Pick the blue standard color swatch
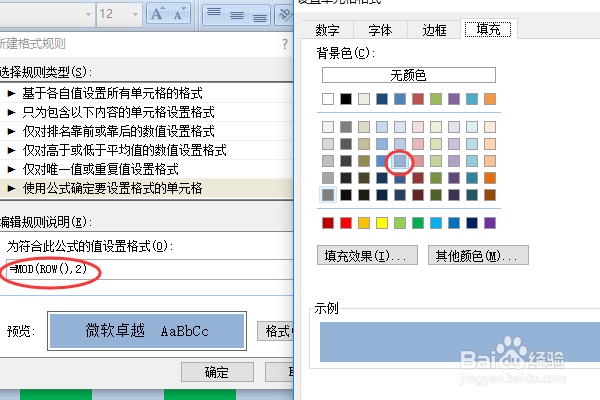 (x=454, y=223)
